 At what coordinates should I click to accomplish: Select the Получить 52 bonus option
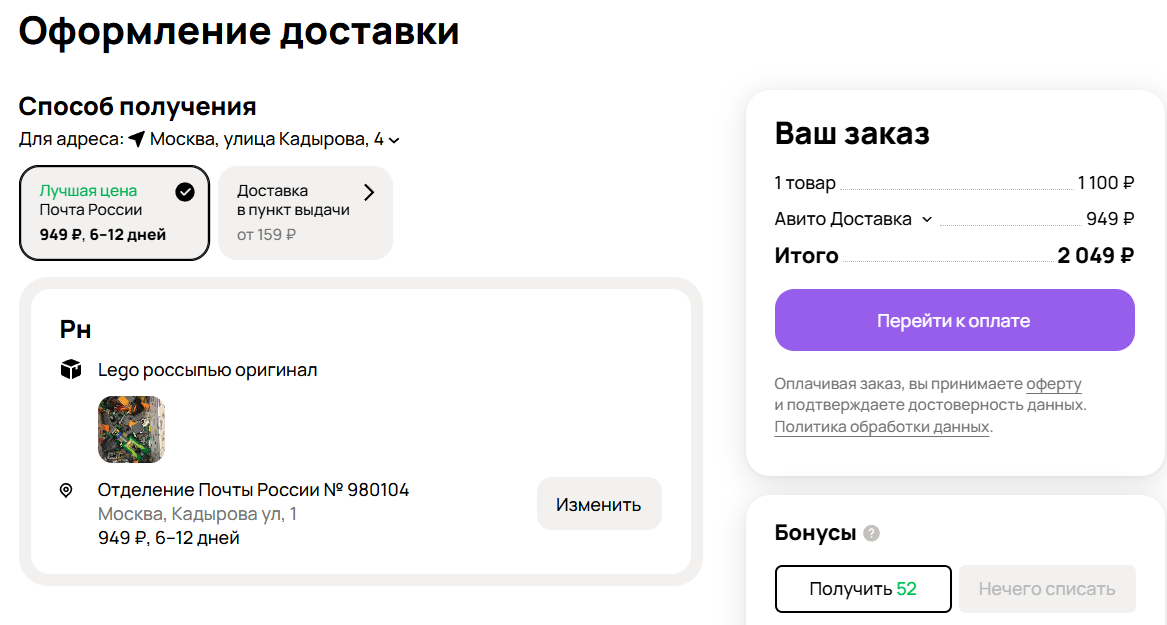[862, 589]
